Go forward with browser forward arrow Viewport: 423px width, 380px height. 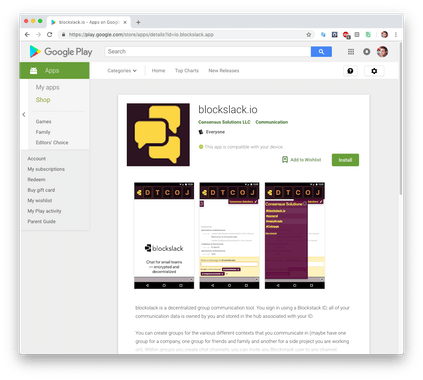[x=38, y=34]
